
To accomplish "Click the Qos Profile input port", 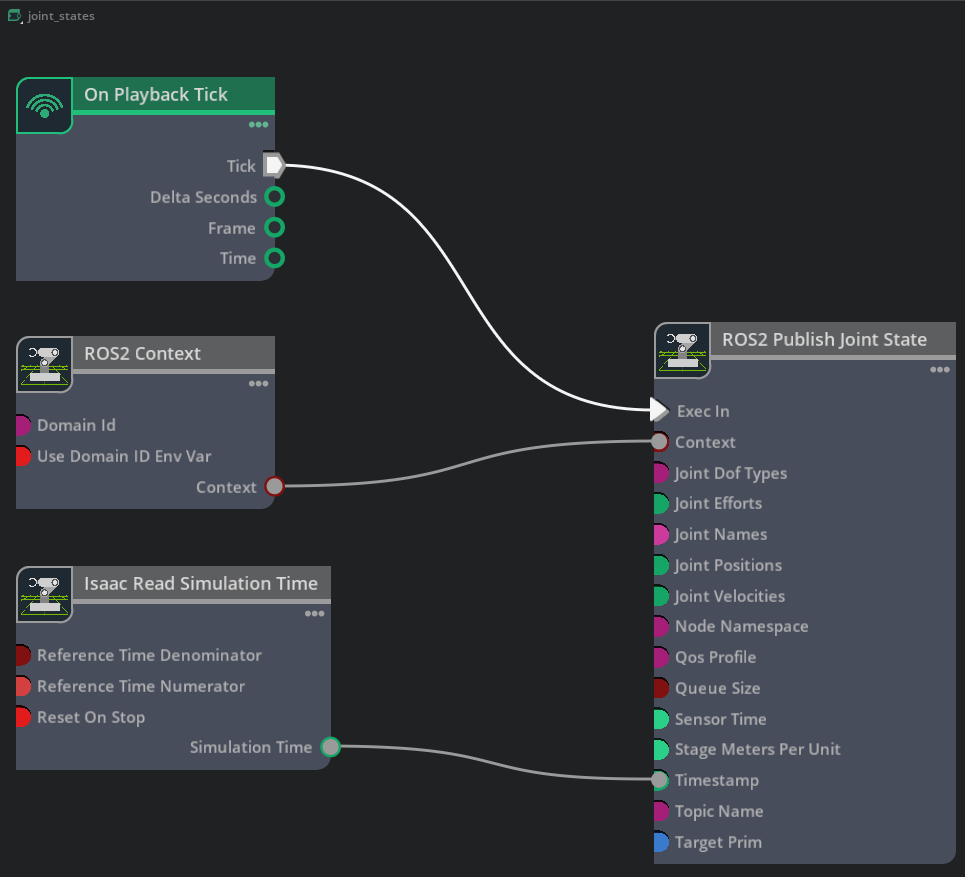I will tap(661, 657).
